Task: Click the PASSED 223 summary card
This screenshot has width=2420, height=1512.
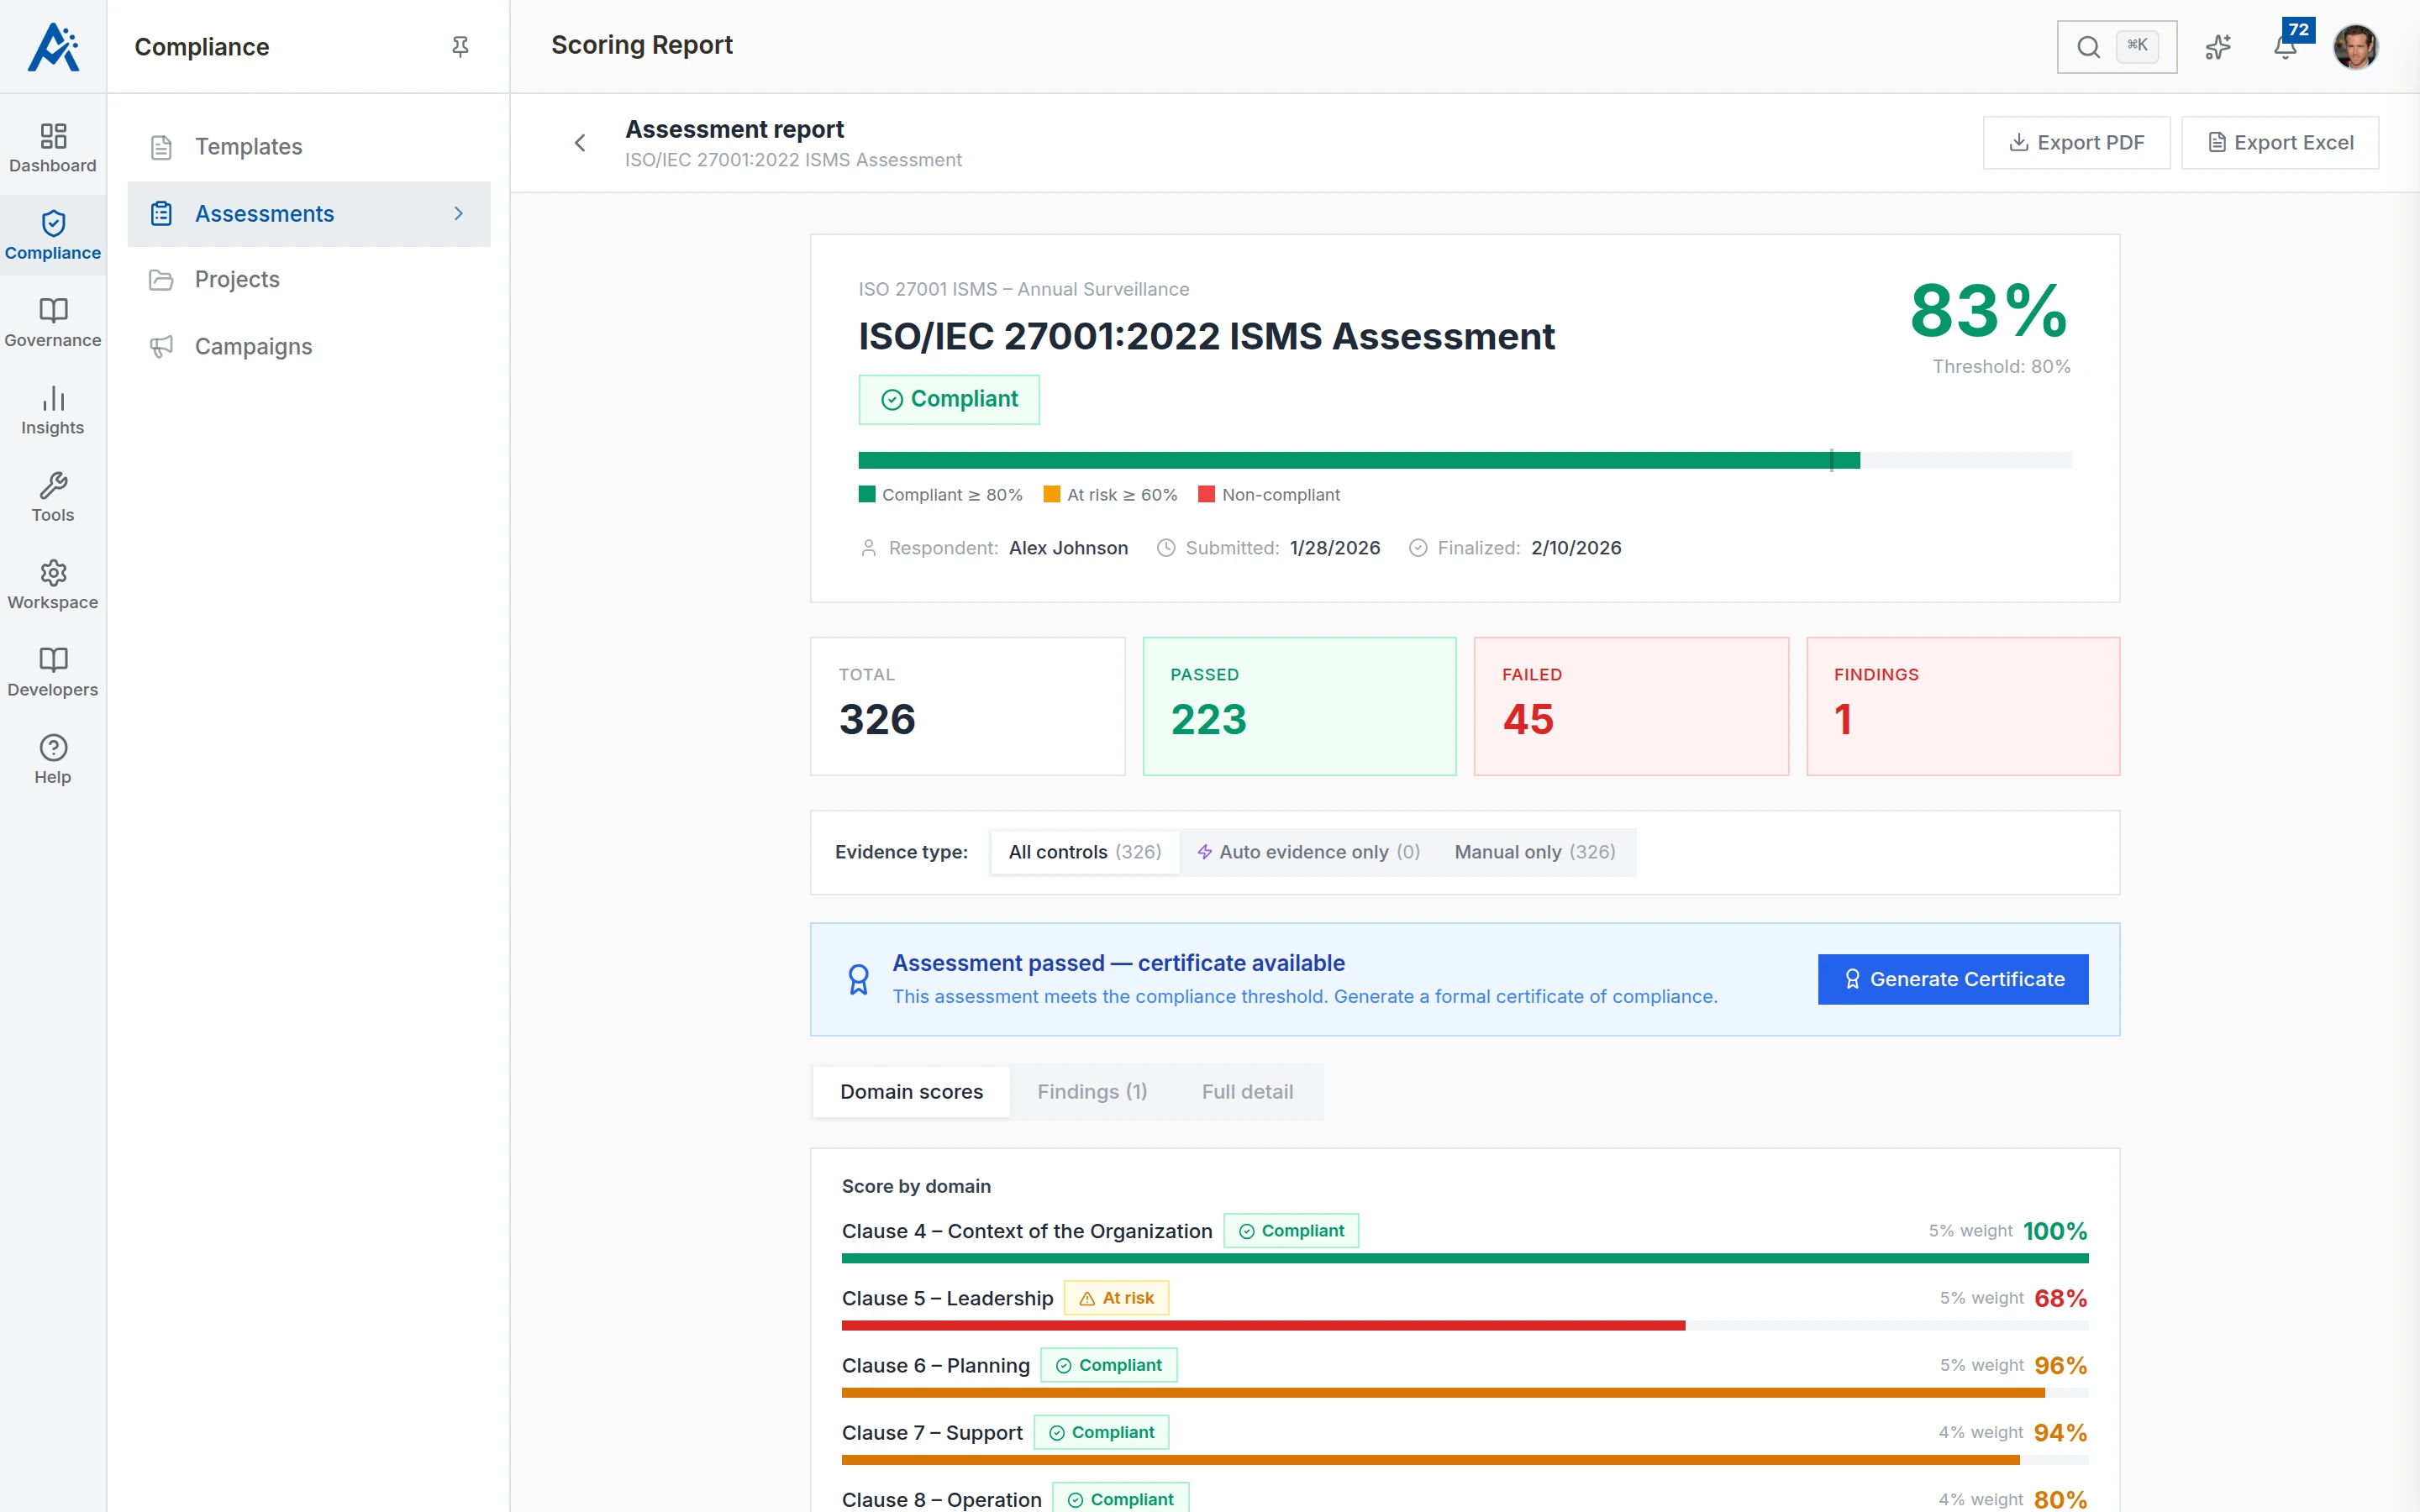Action: tap(1299, 706)
